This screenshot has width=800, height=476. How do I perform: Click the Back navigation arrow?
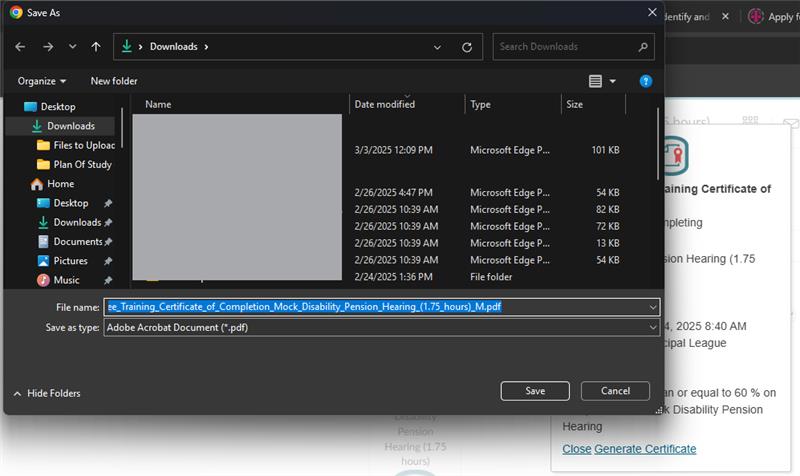(x=21, y=47)
